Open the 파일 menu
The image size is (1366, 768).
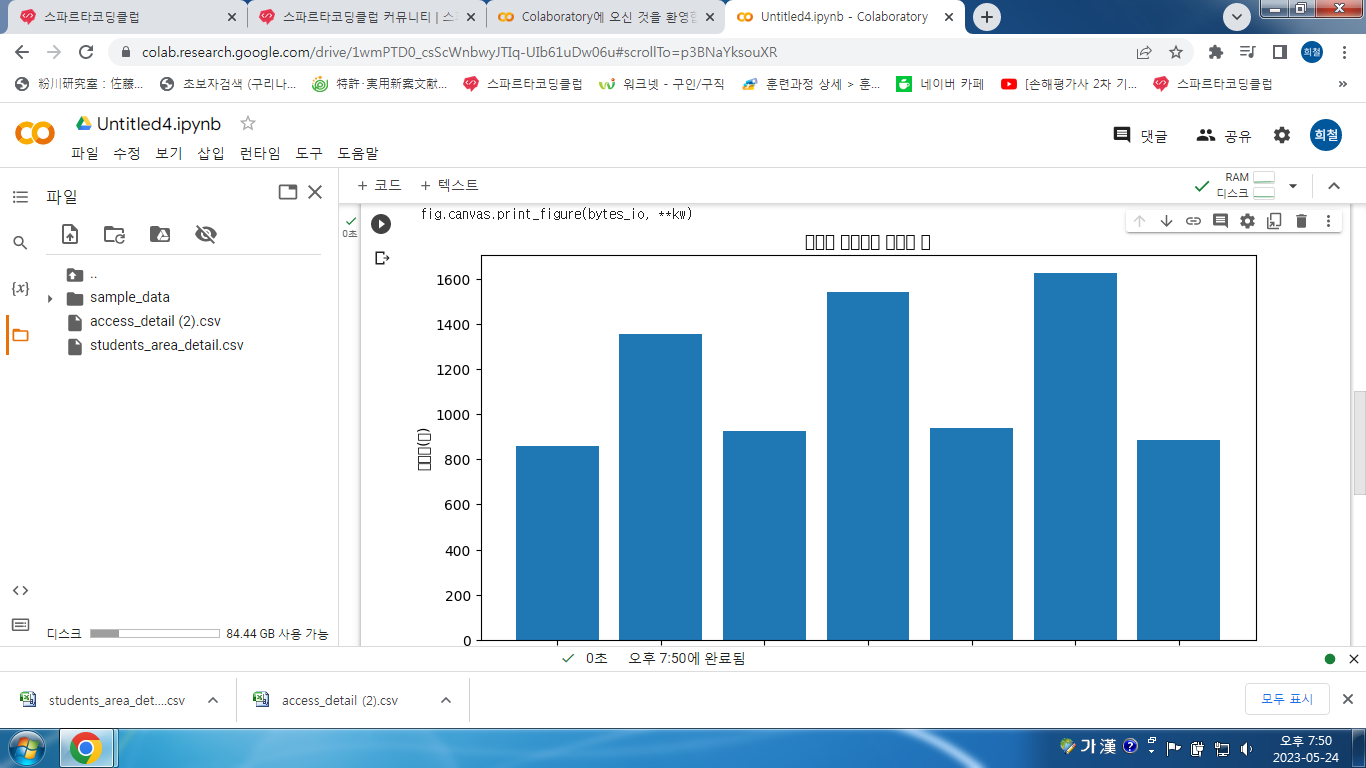[85, 153]
